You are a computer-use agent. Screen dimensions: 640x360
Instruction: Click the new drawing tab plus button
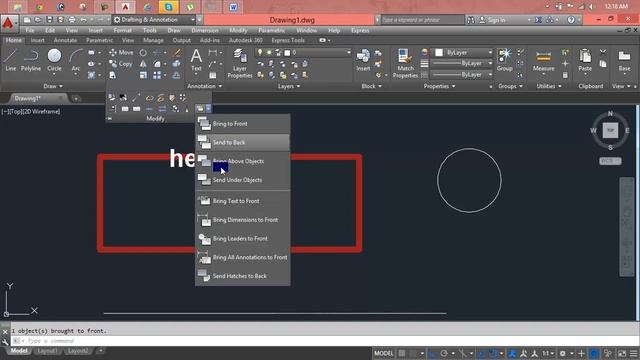[76, 98]
